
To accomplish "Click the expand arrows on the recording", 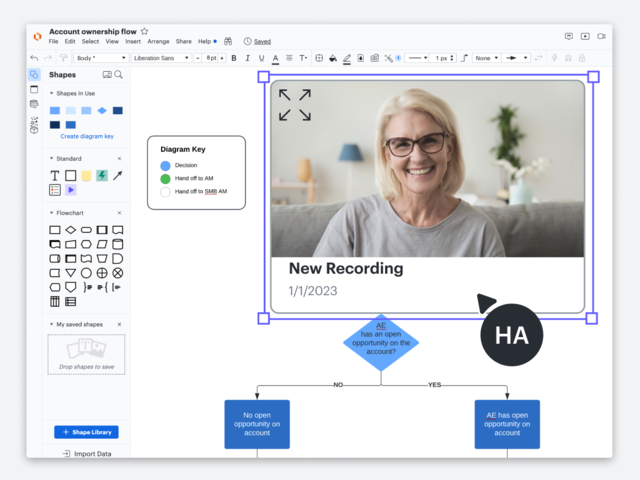I will click(294, 104).
